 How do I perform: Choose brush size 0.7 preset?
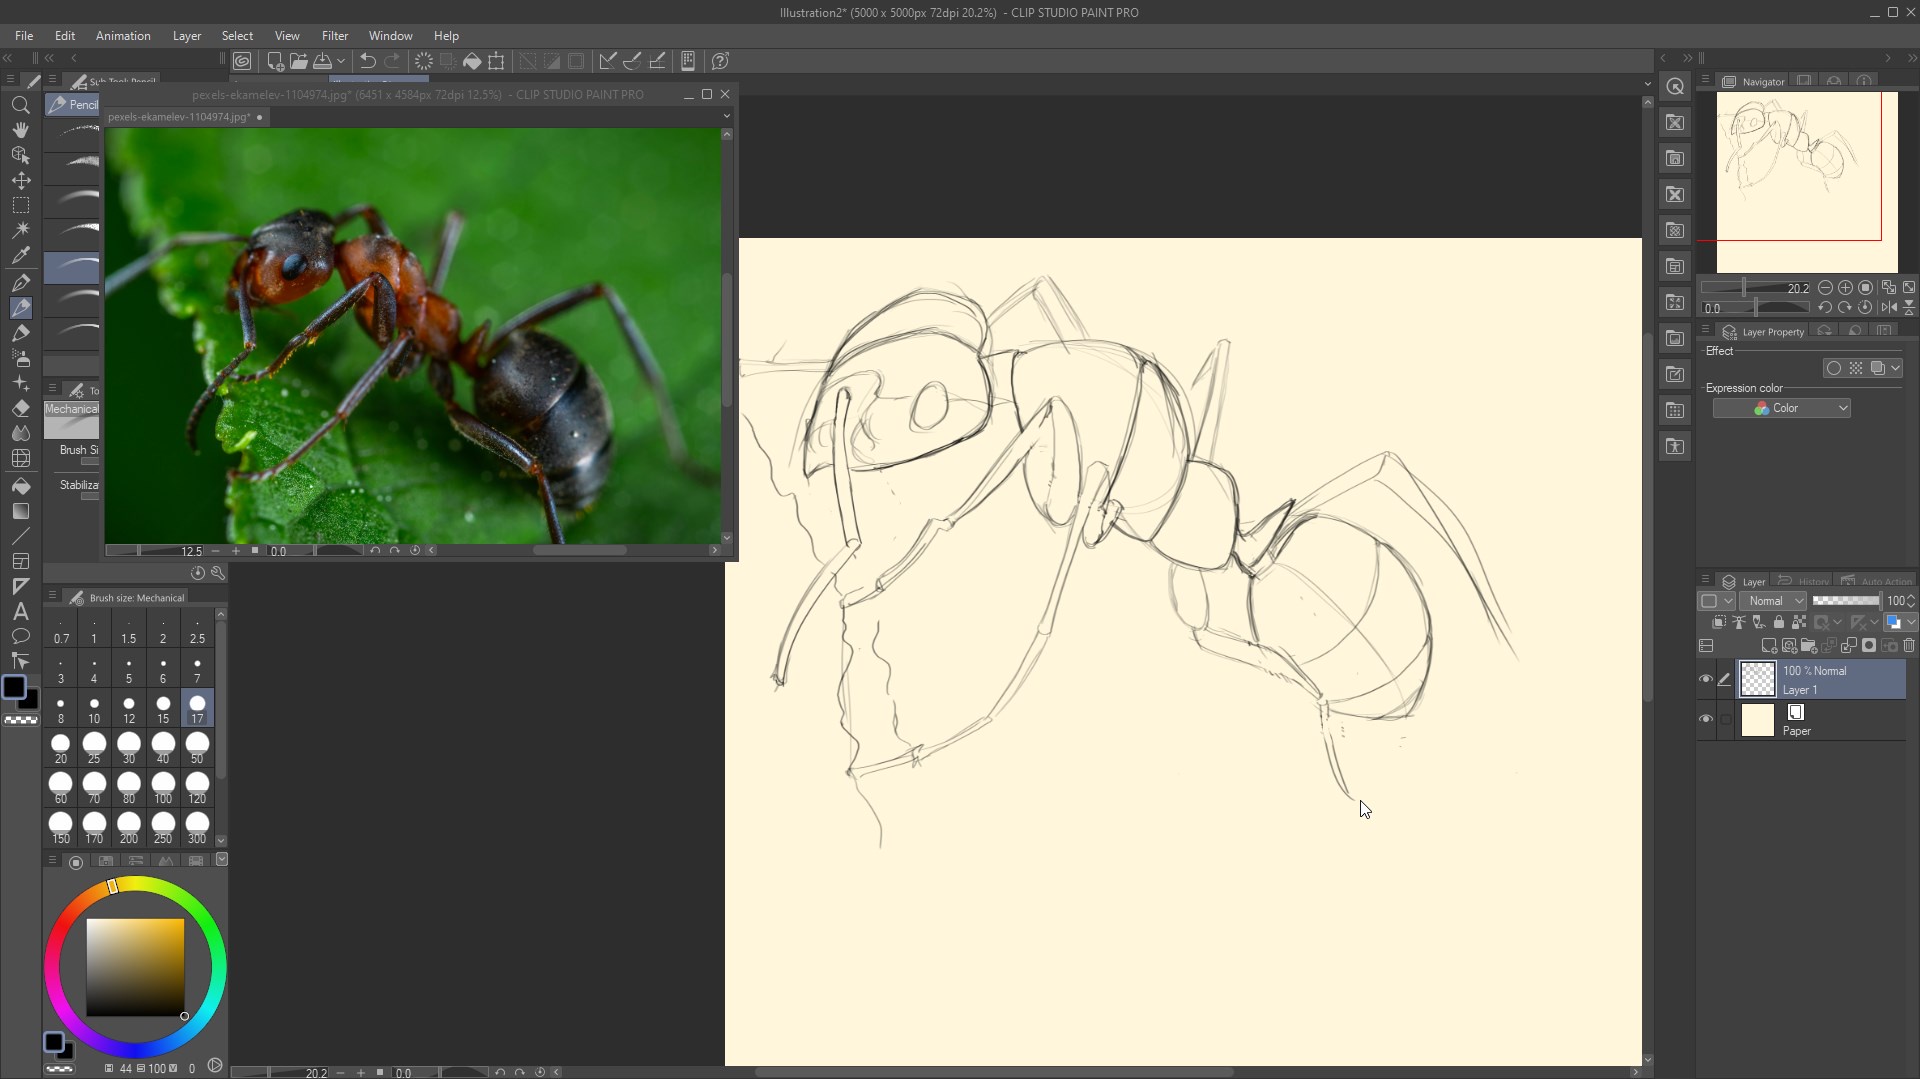[x=61, y=628]
